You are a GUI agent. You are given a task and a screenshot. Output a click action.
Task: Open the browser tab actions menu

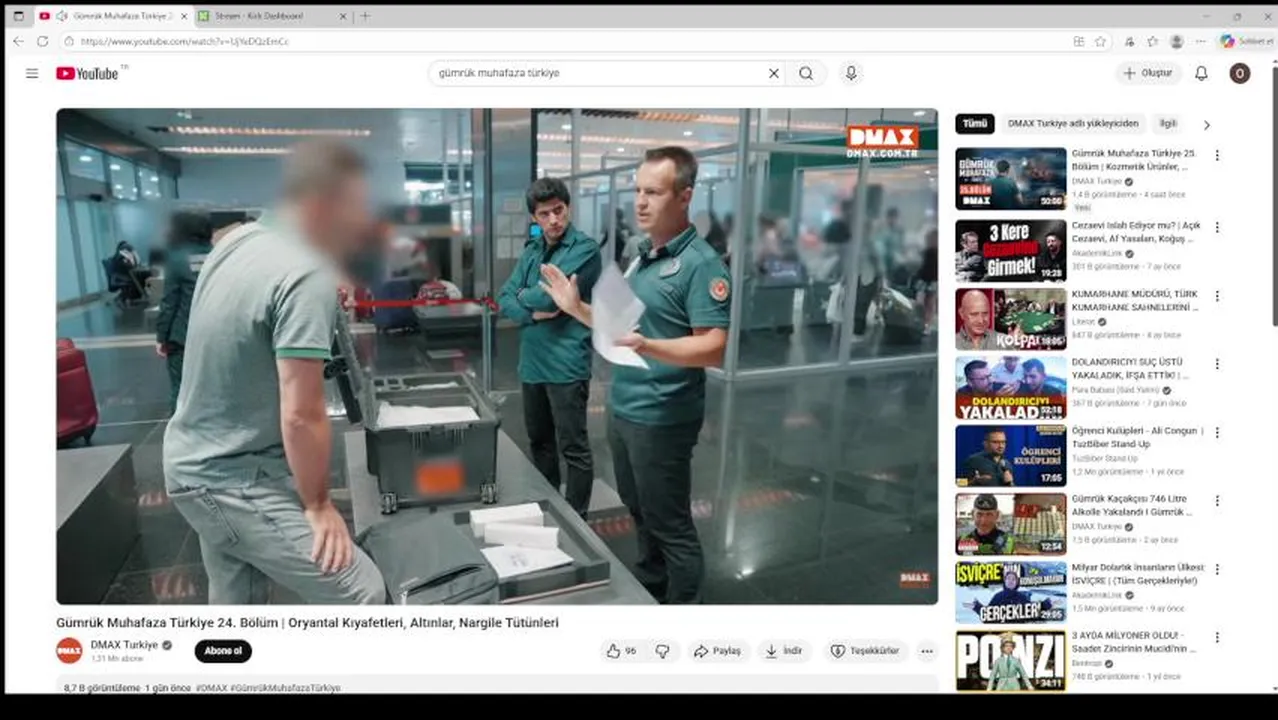18,16
